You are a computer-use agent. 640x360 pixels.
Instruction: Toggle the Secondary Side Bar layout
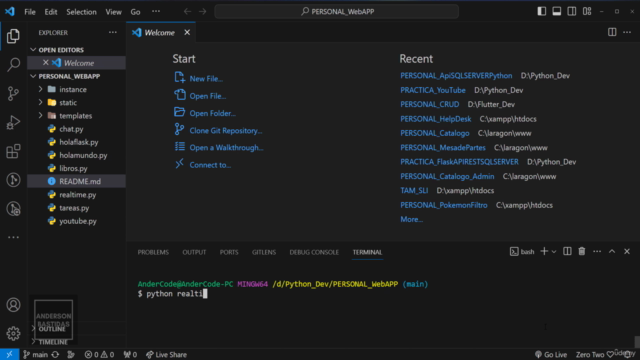(572, 11)
